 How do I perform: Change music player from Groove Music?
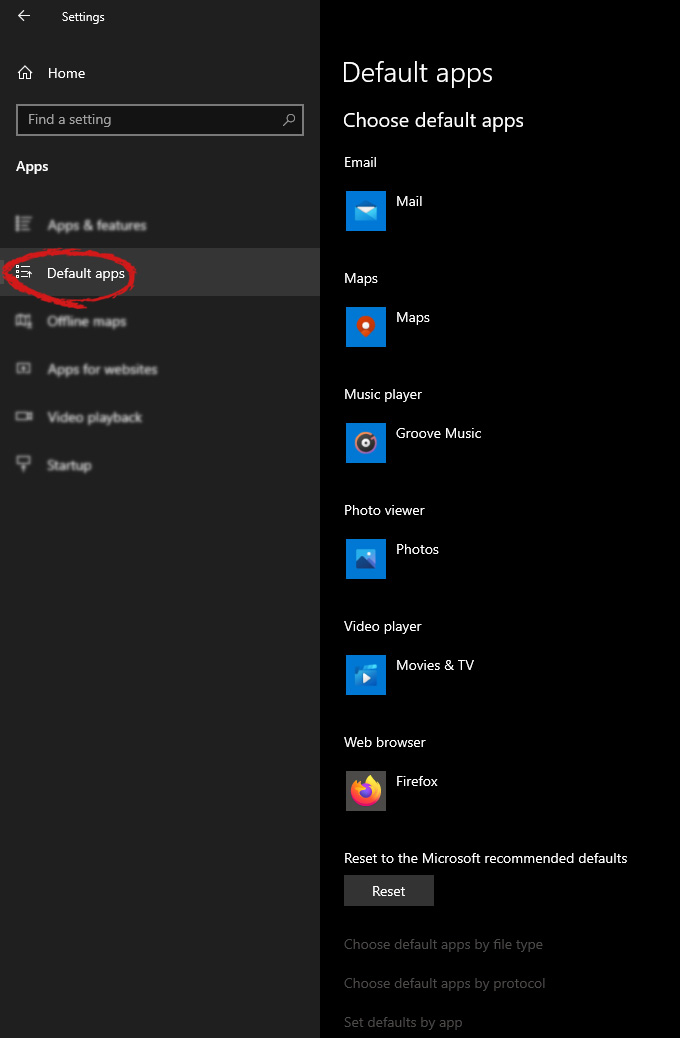[x=438, y=433]
